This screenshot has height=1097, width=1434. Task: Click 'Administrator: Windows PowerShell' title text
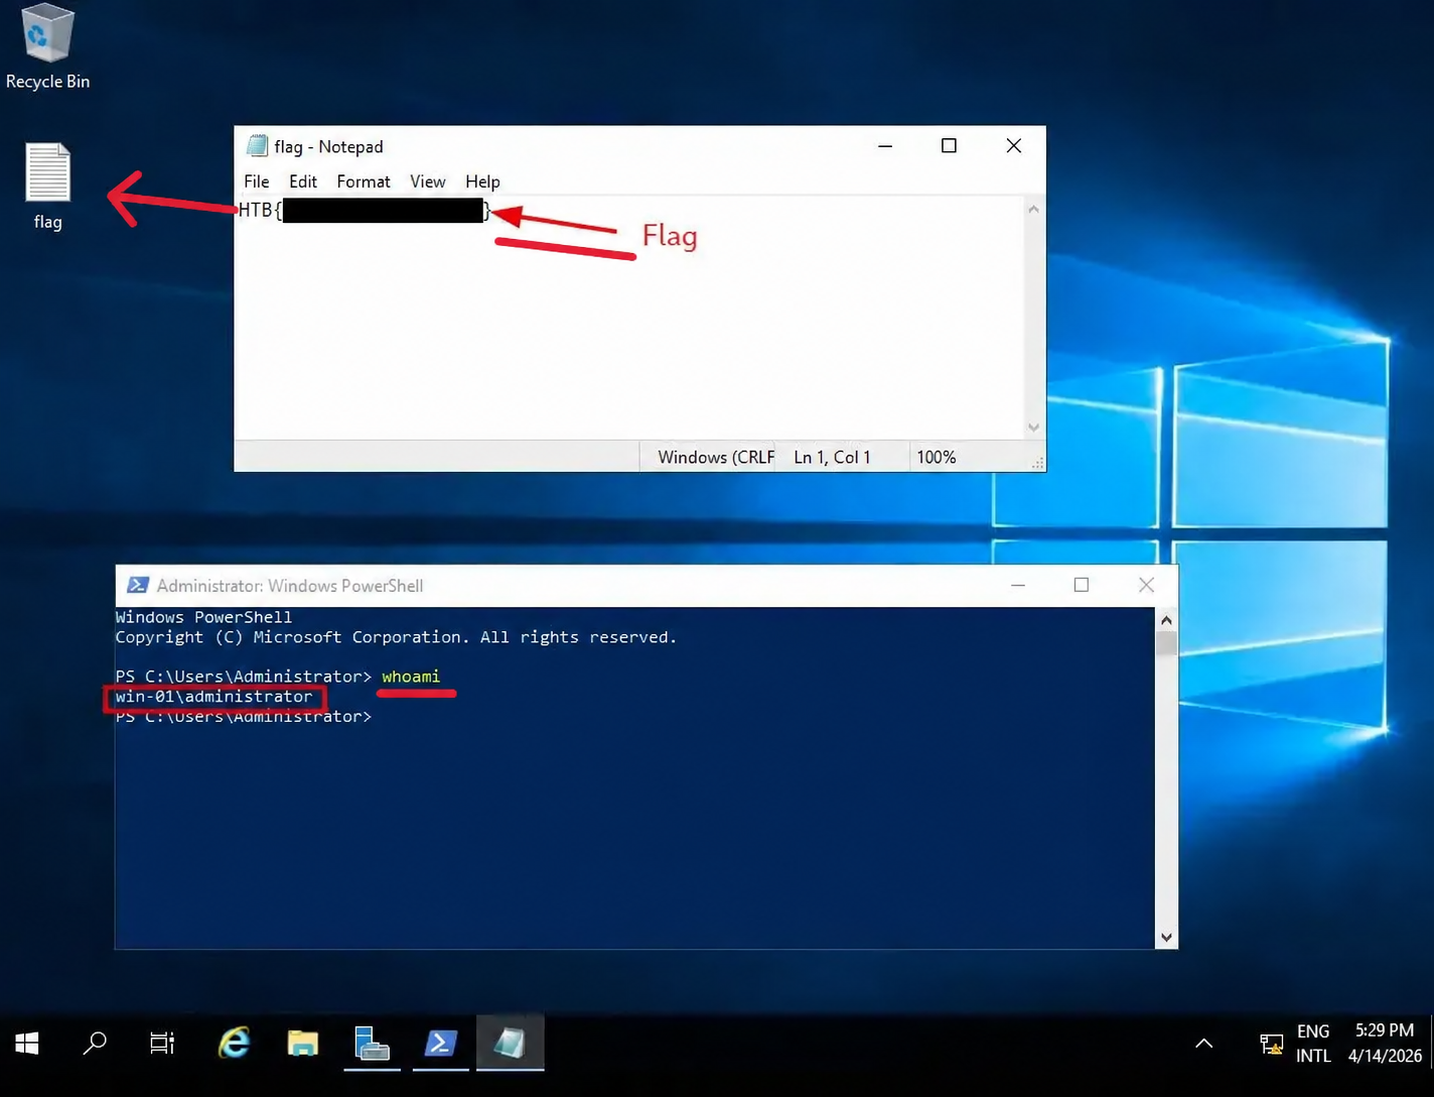[290, 586]
